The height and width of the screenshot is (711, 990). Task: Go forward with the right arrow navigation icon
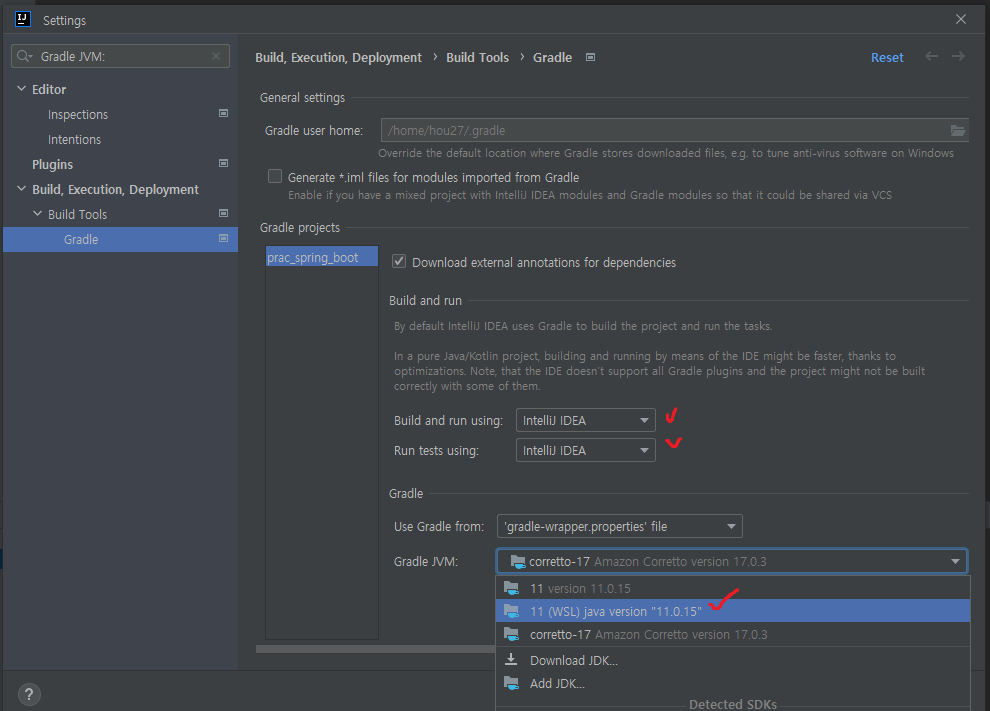coord(958,56)
